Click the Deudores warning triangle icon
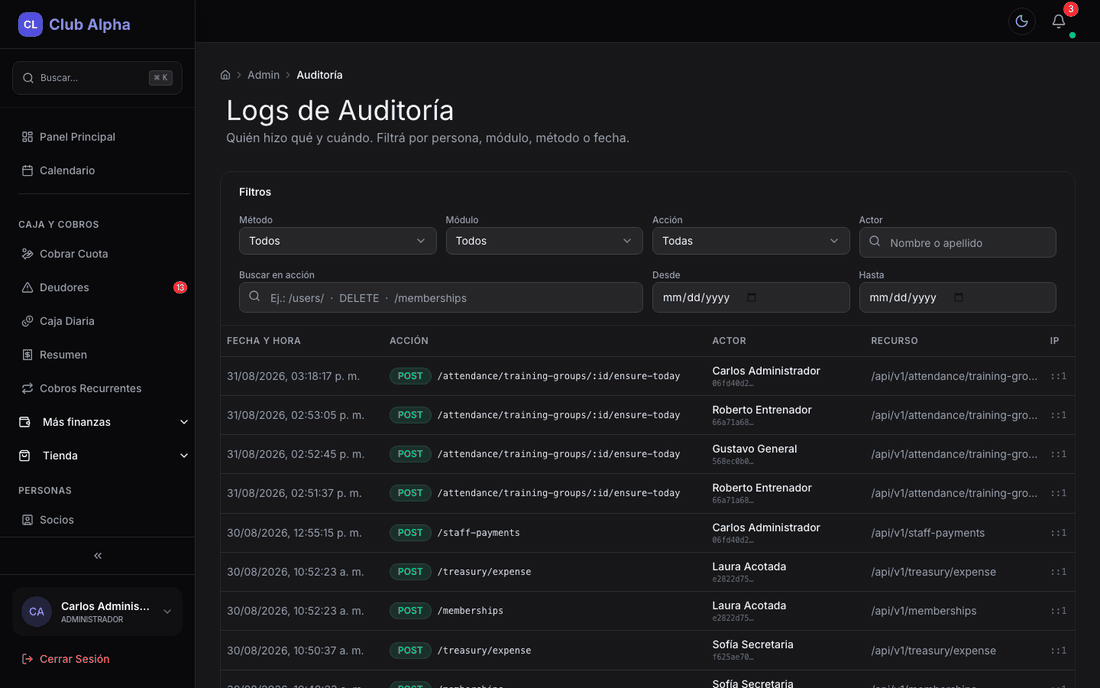 (27, 288)
